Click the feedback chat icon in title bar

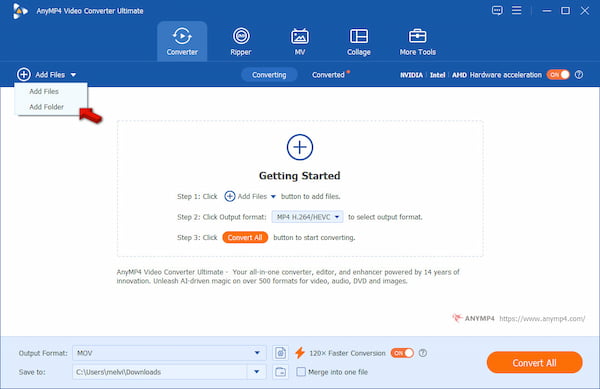tap(497, 10)
